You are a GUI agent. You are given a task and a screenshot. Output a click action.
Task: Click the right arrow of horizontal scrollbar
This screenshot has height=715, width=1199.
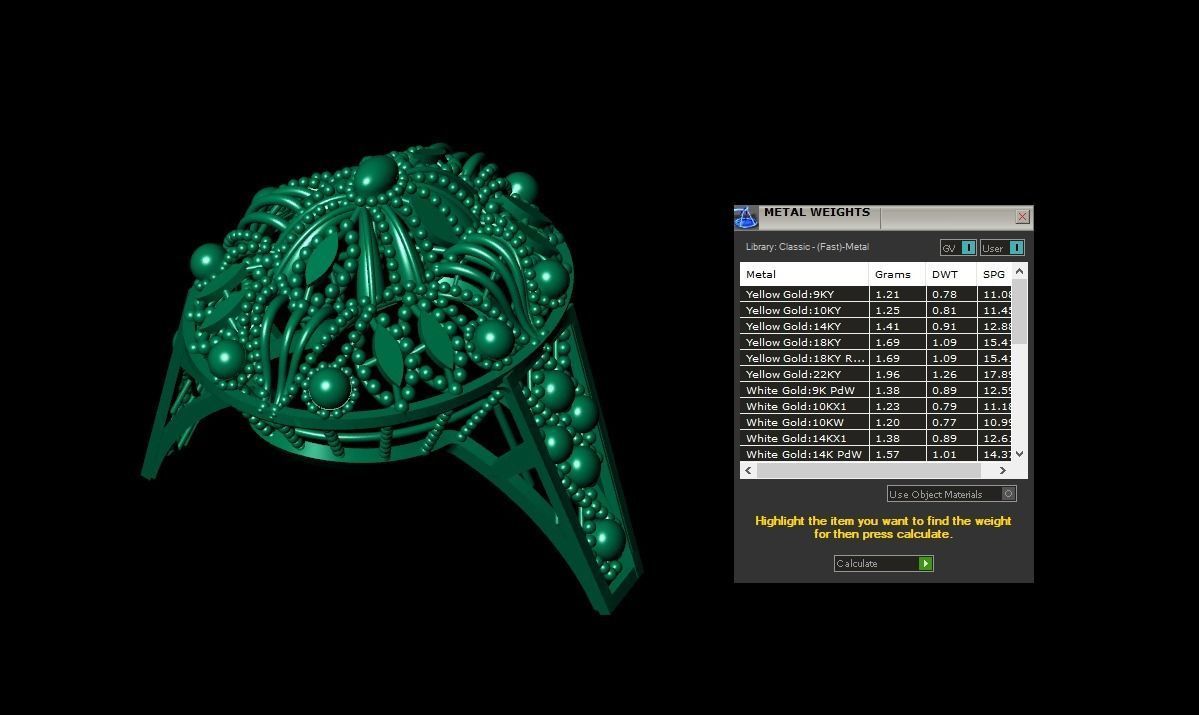(1002, 470)
